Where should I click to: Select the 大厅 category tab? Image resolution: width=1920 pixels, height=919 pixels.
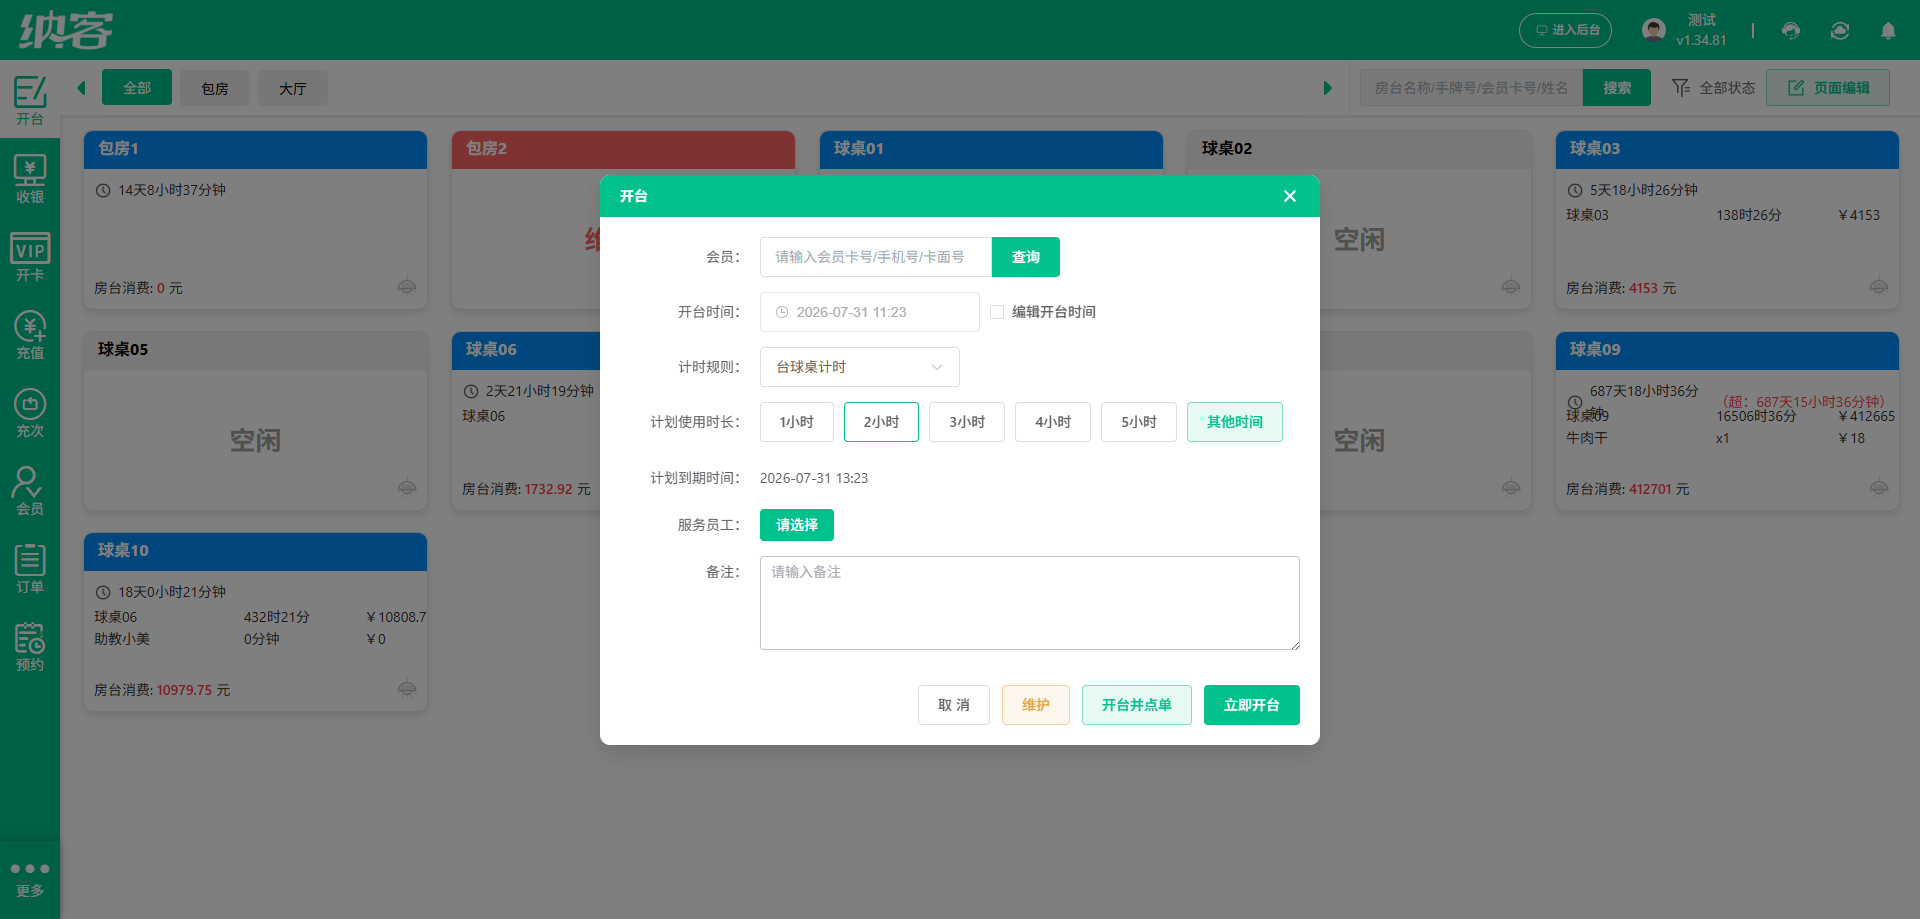[293, 88]
